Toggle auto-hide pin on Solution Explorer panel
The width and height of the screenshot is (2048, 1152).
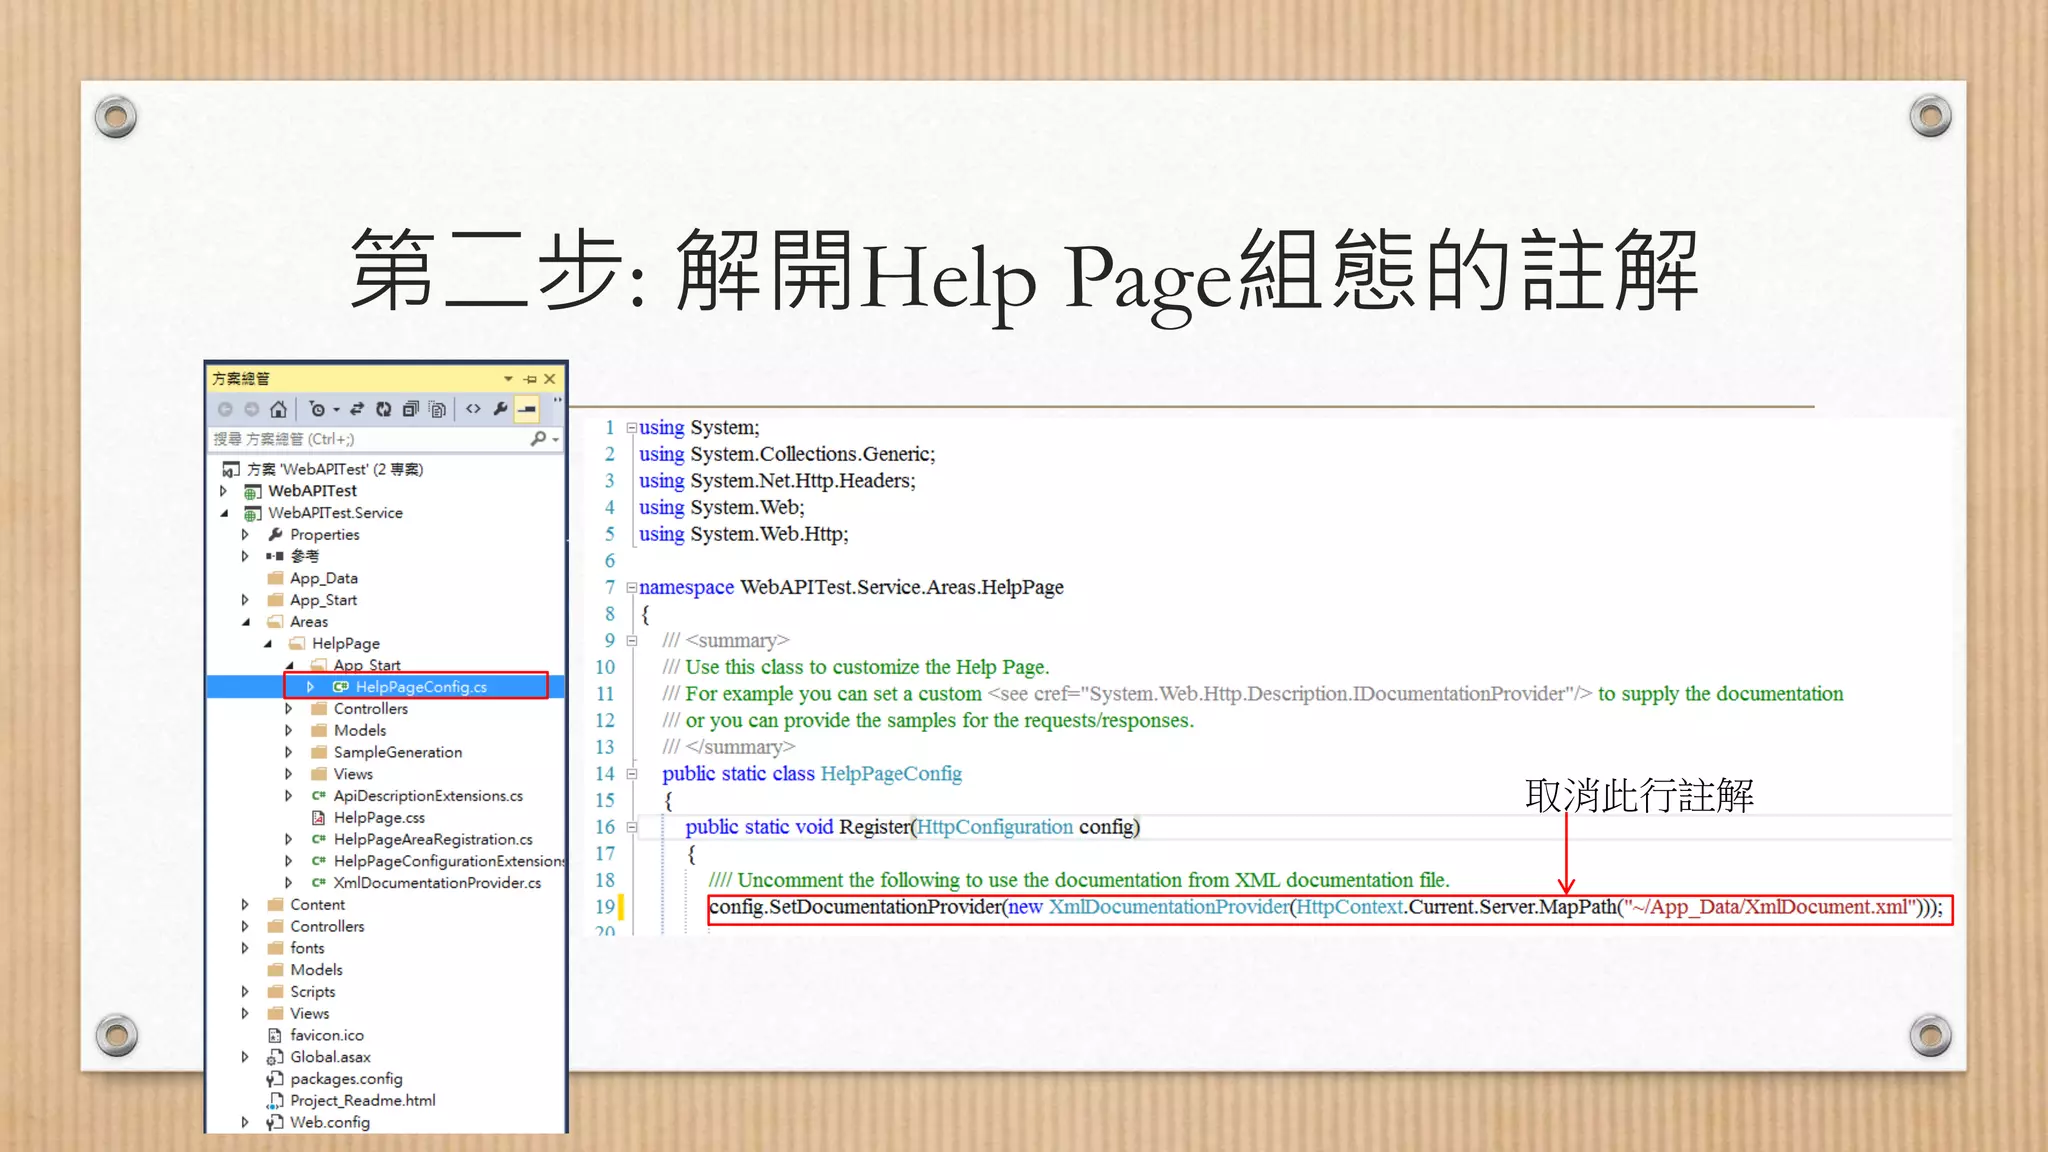pos(530,379)
